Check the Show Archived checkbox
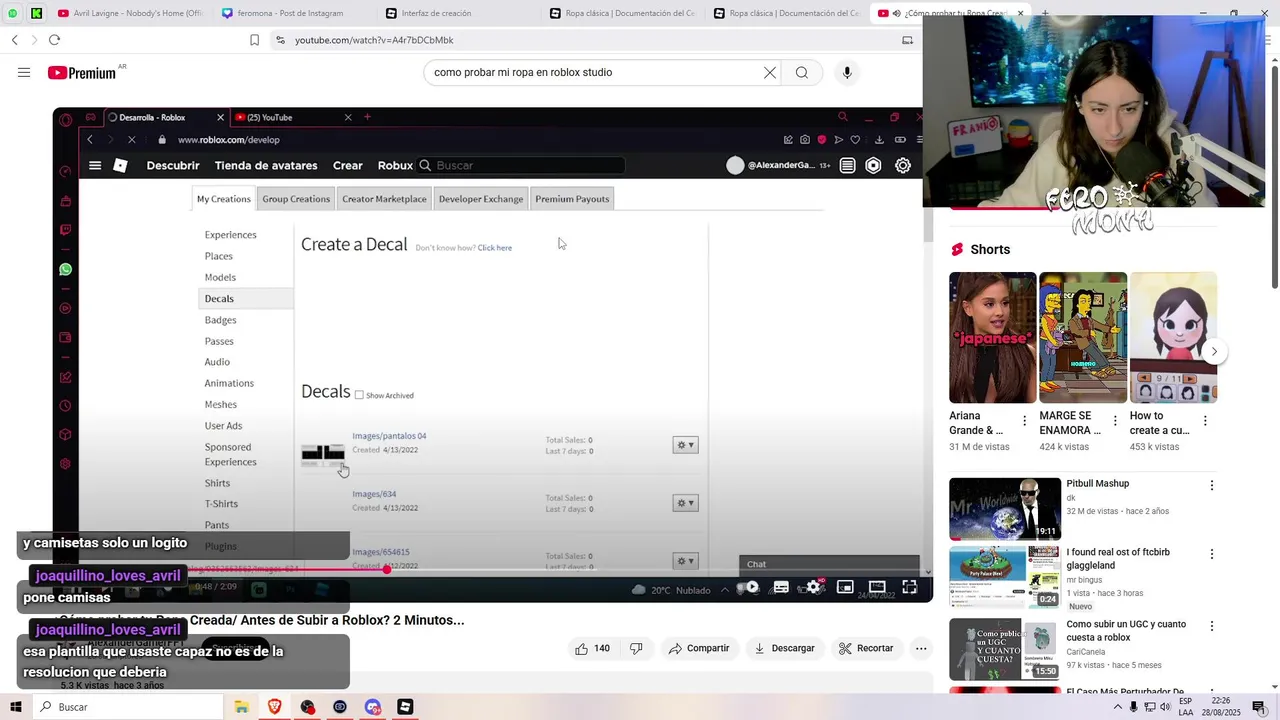This screenshot has width=1280, height=720. click(359, 395)
